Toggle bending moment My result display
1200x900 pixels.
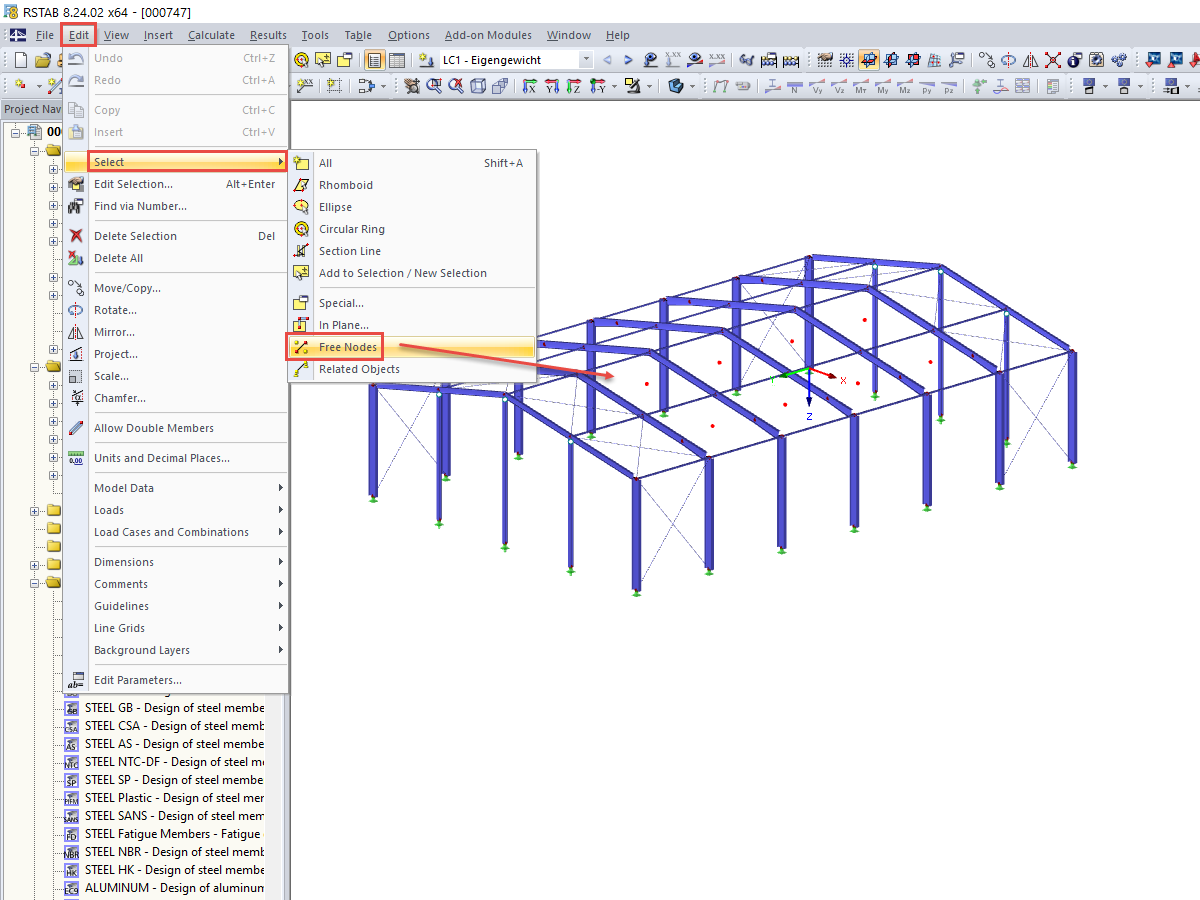pos(883,86)
